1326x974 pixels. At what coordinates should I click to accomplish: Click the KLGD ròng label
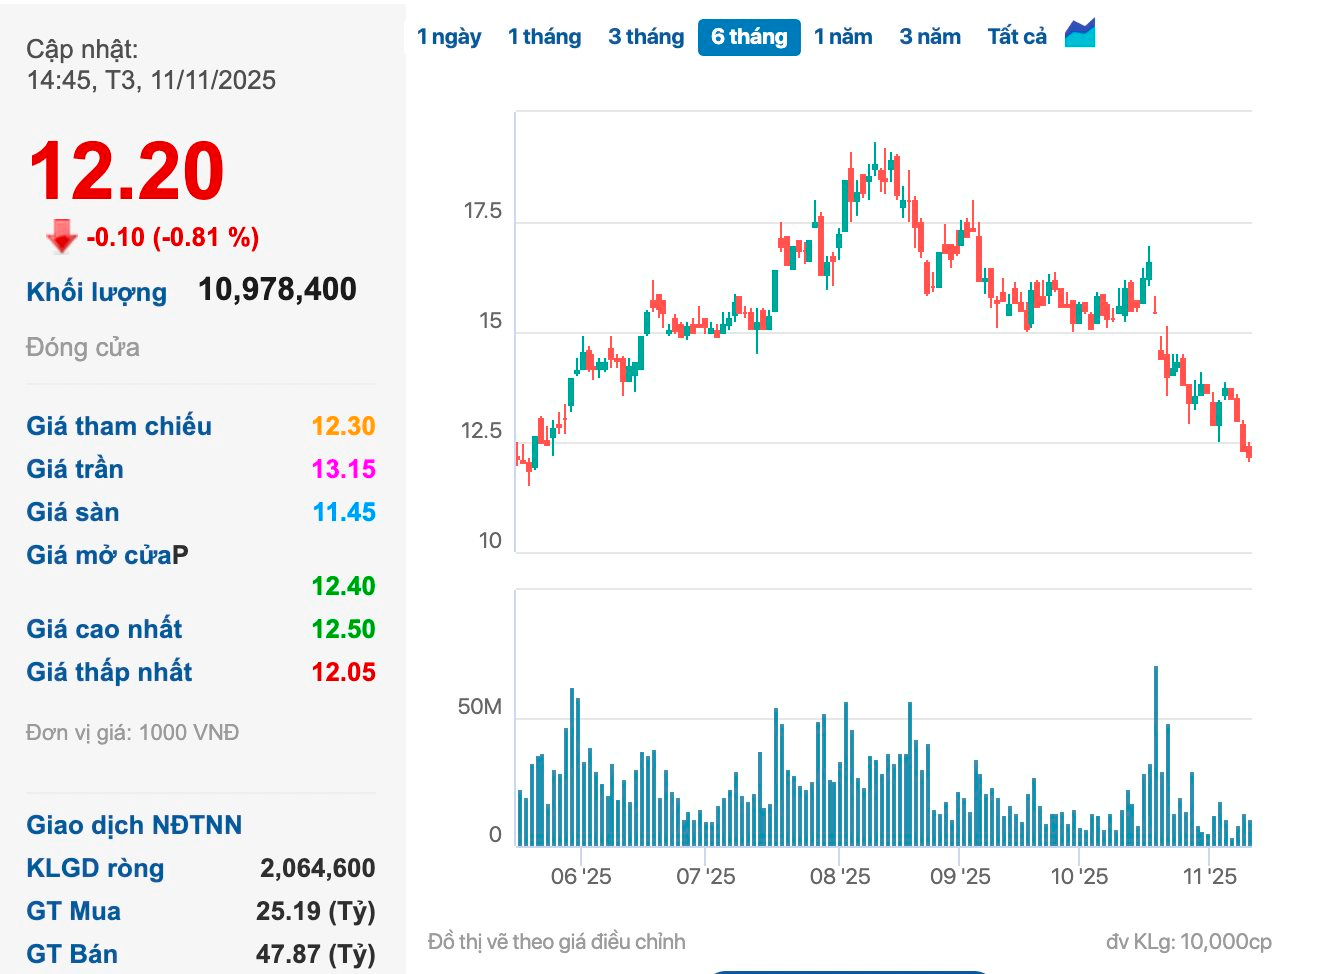click(x=95, y=868)
